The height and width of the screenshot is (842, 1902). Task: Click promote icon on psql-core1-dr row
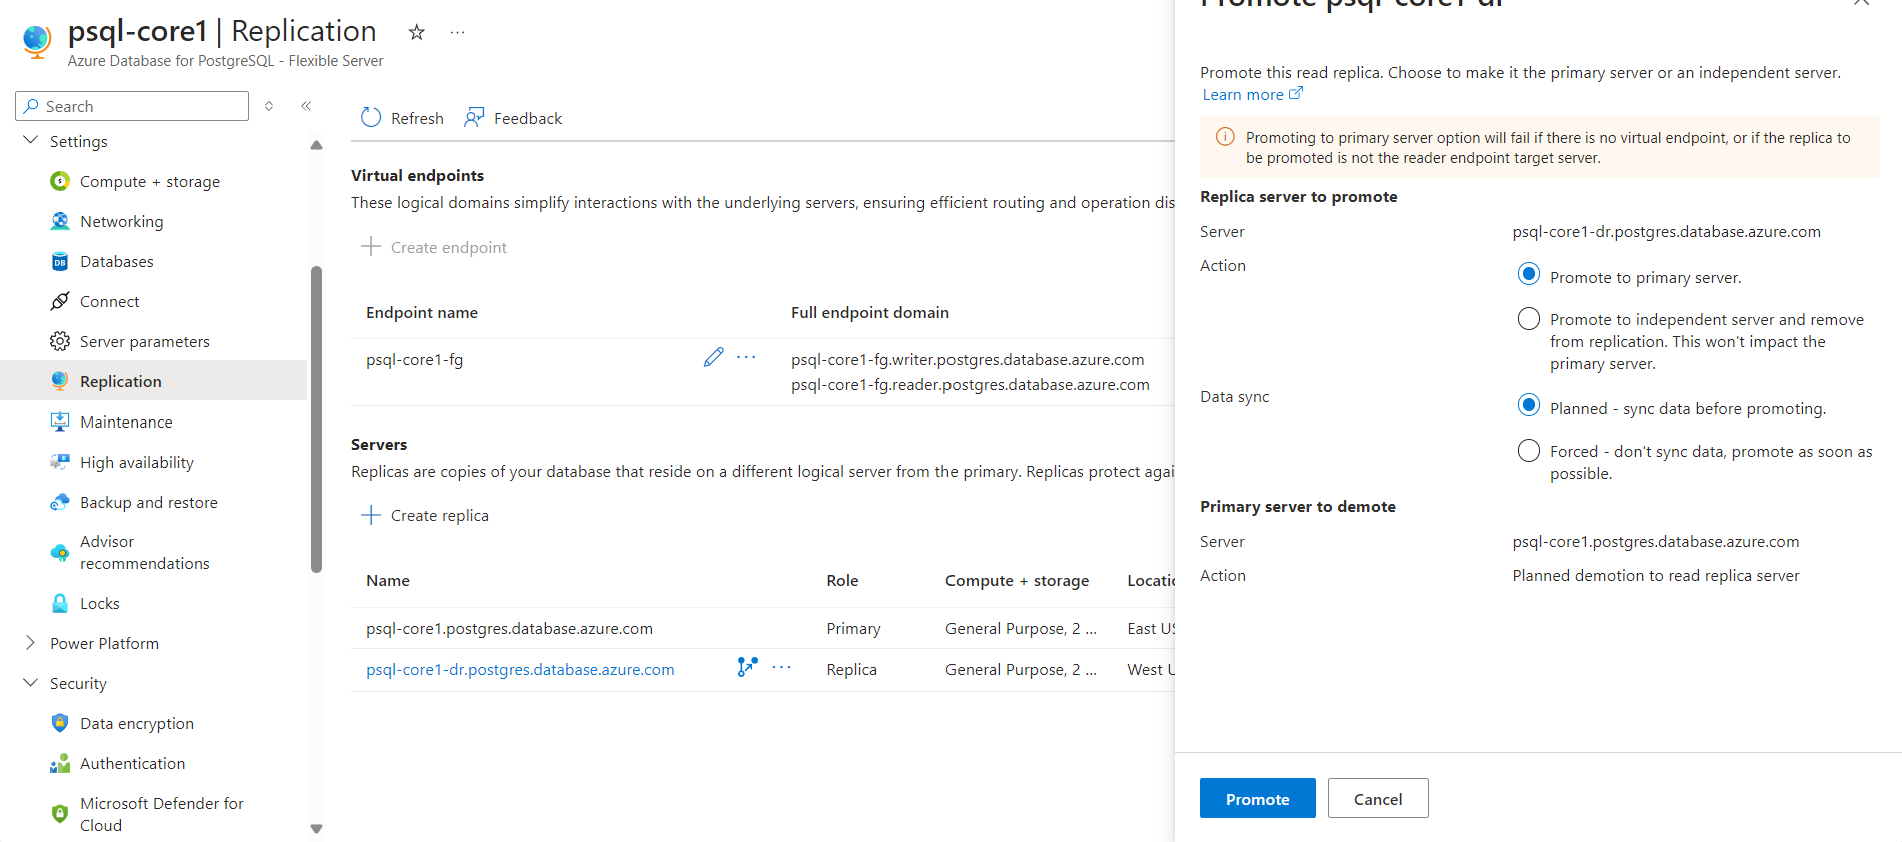(x=747, y=667)
